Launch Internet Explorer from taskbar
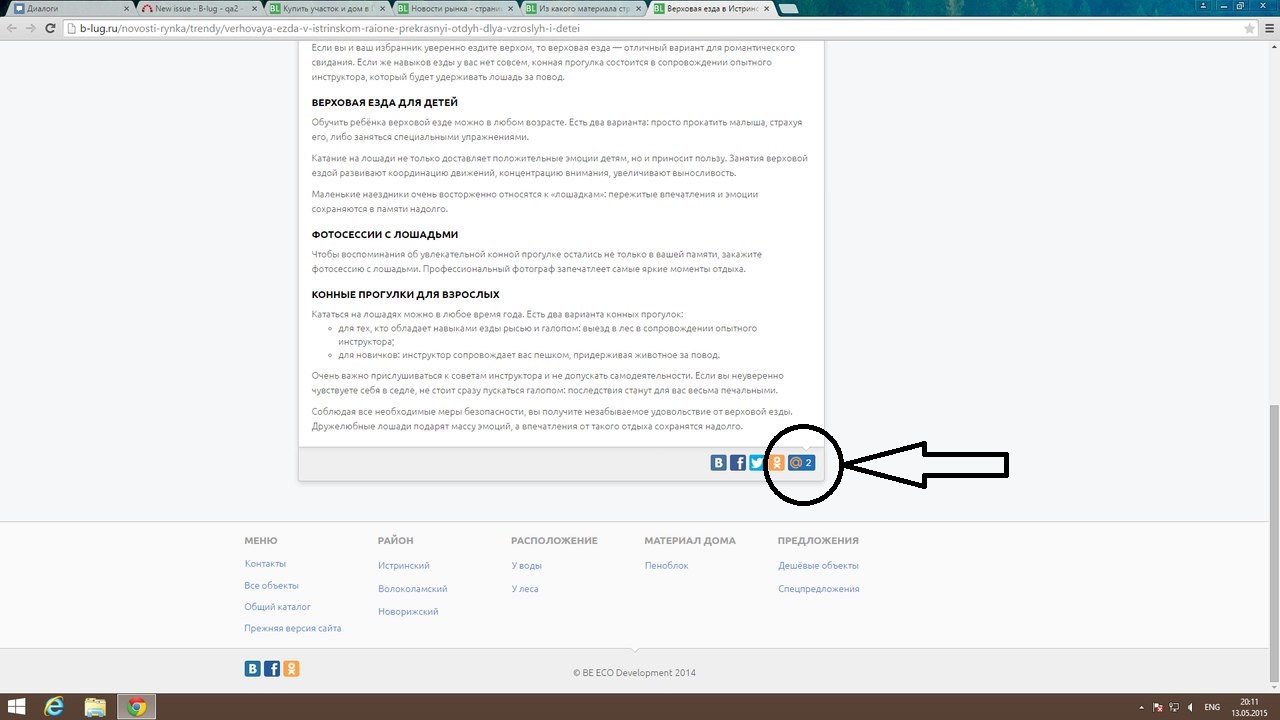1280x720 pixels. (54, 707)
